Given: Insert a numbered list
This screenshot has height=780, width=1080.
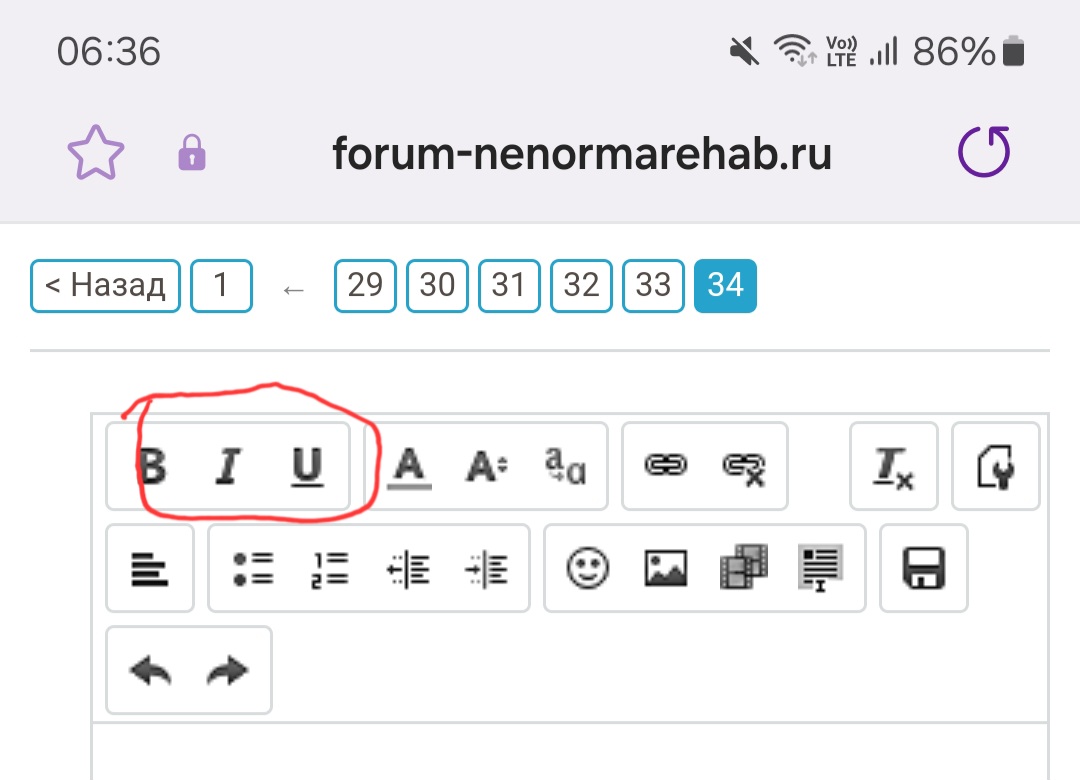Looking at the screenshot, I should [330, 568].
